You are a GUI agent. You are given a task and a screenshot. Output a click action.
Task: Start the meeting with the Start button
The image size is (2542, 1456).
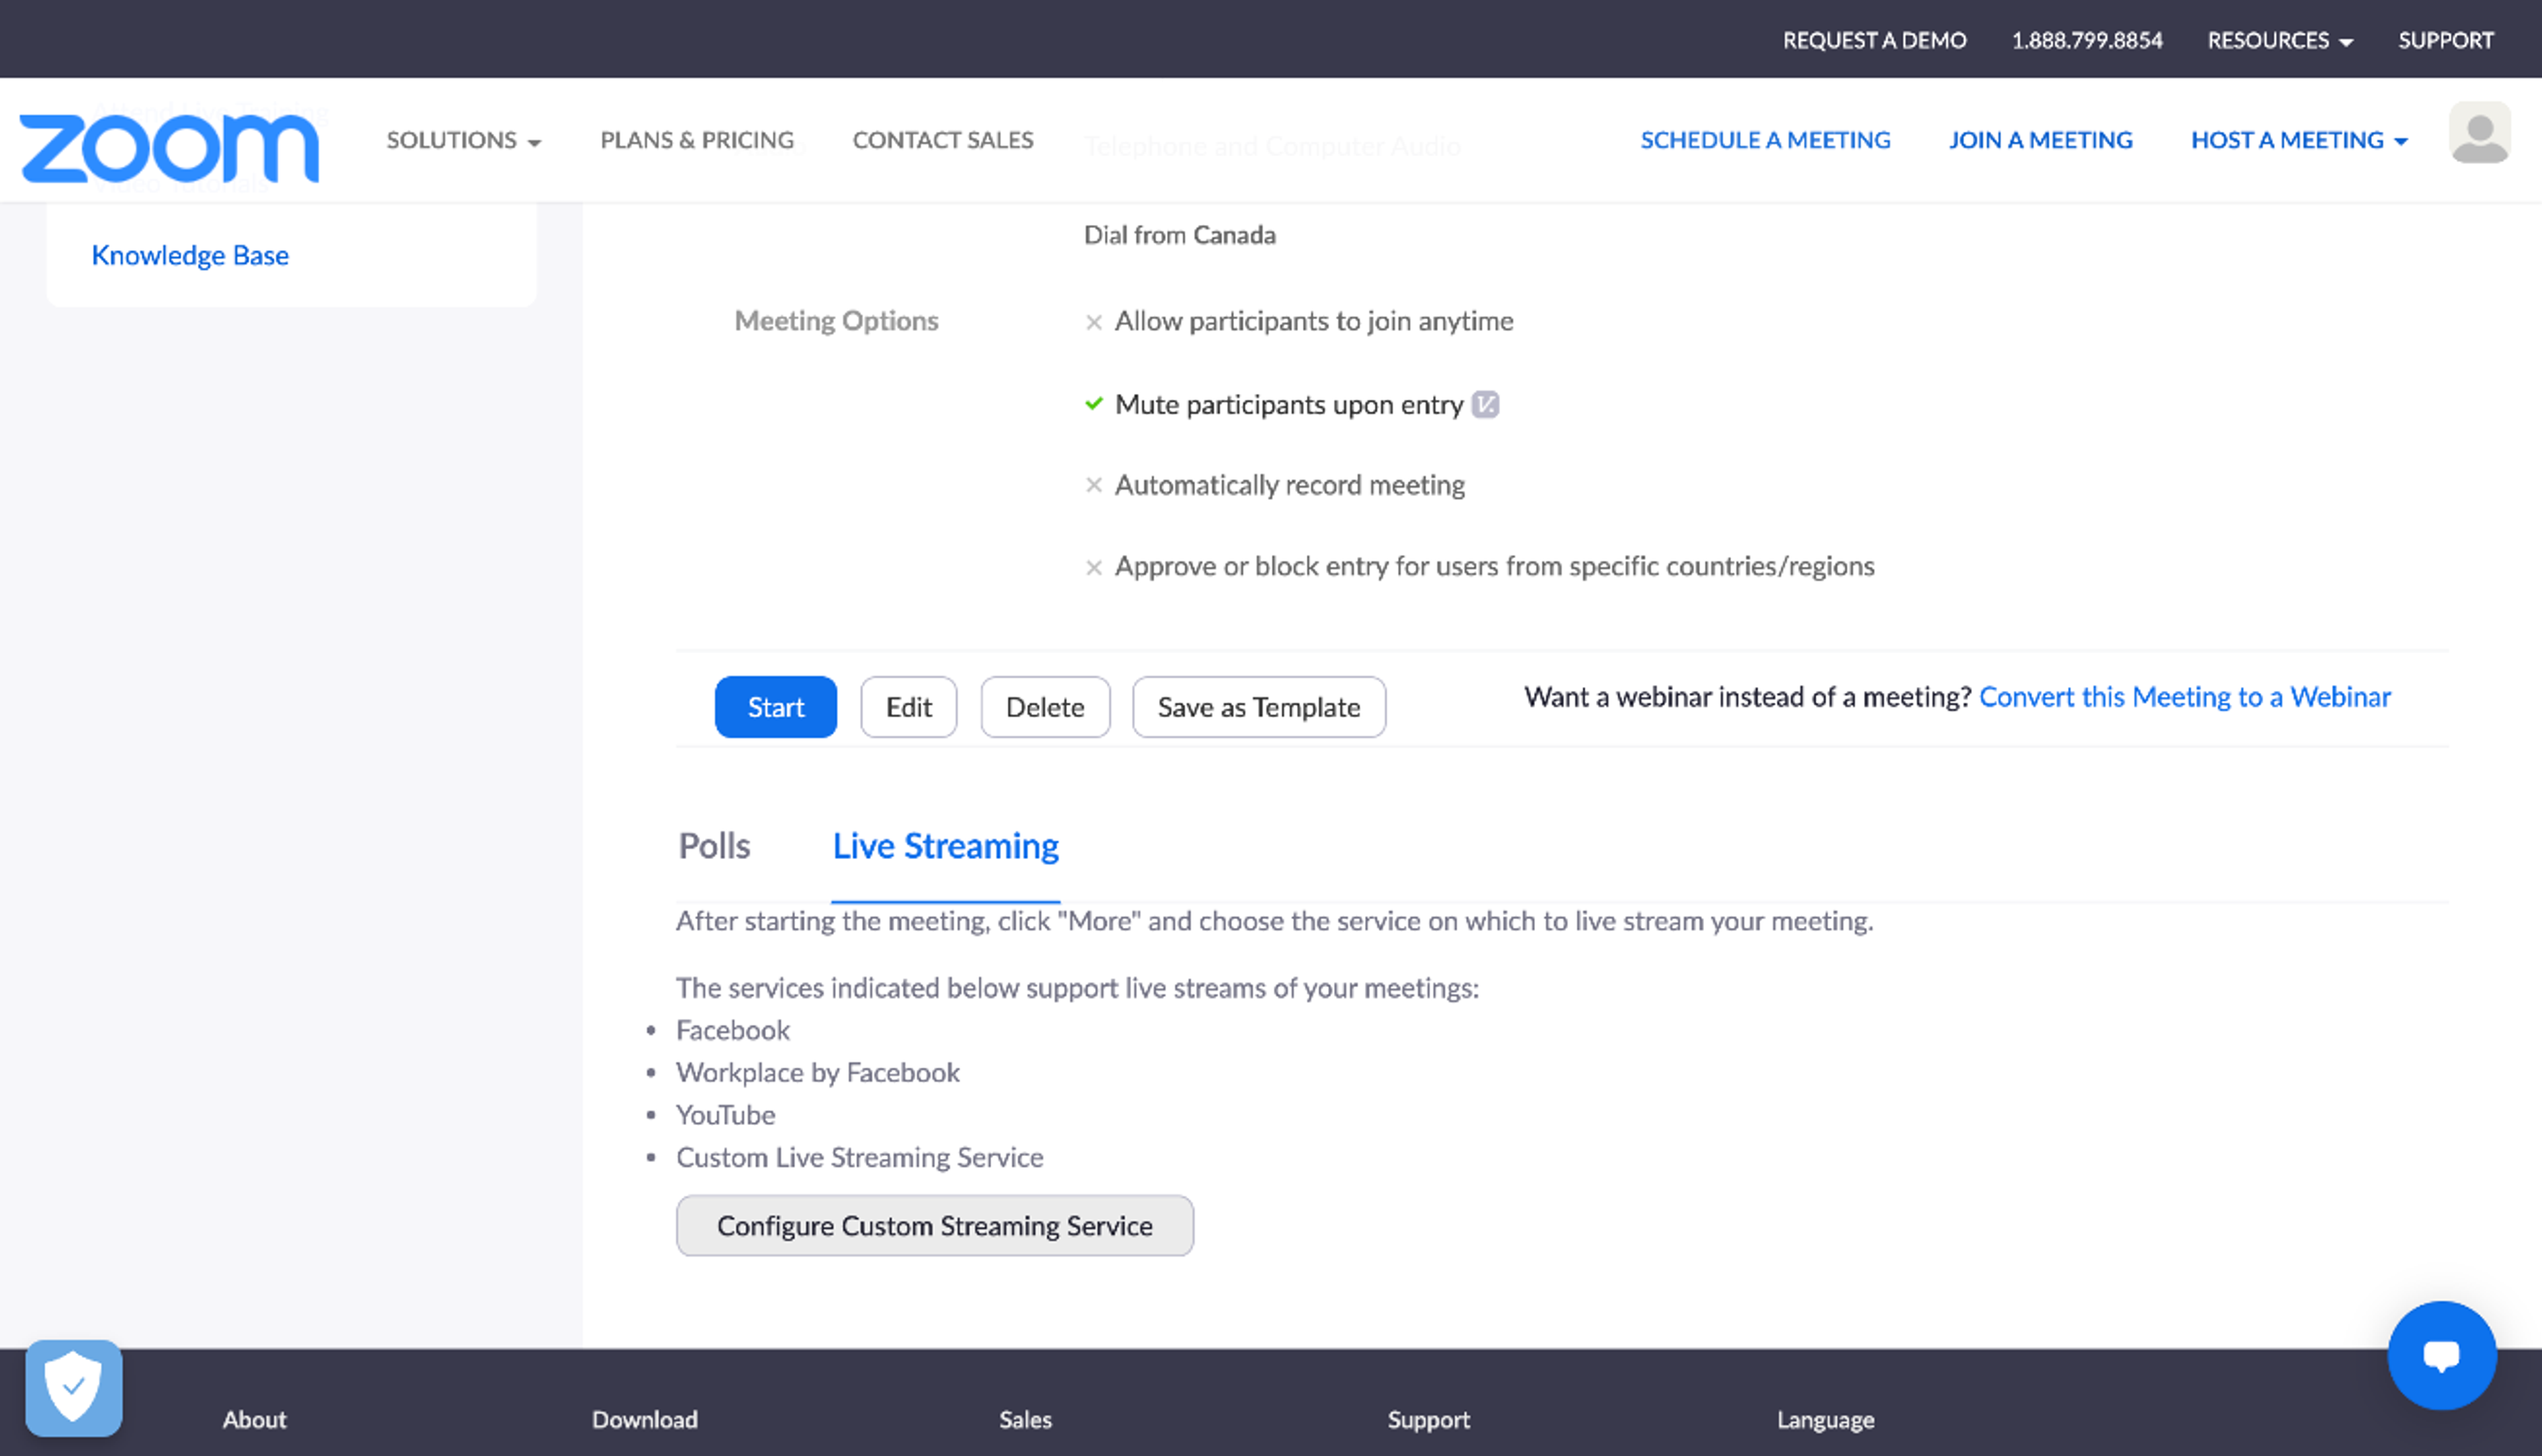776,707
